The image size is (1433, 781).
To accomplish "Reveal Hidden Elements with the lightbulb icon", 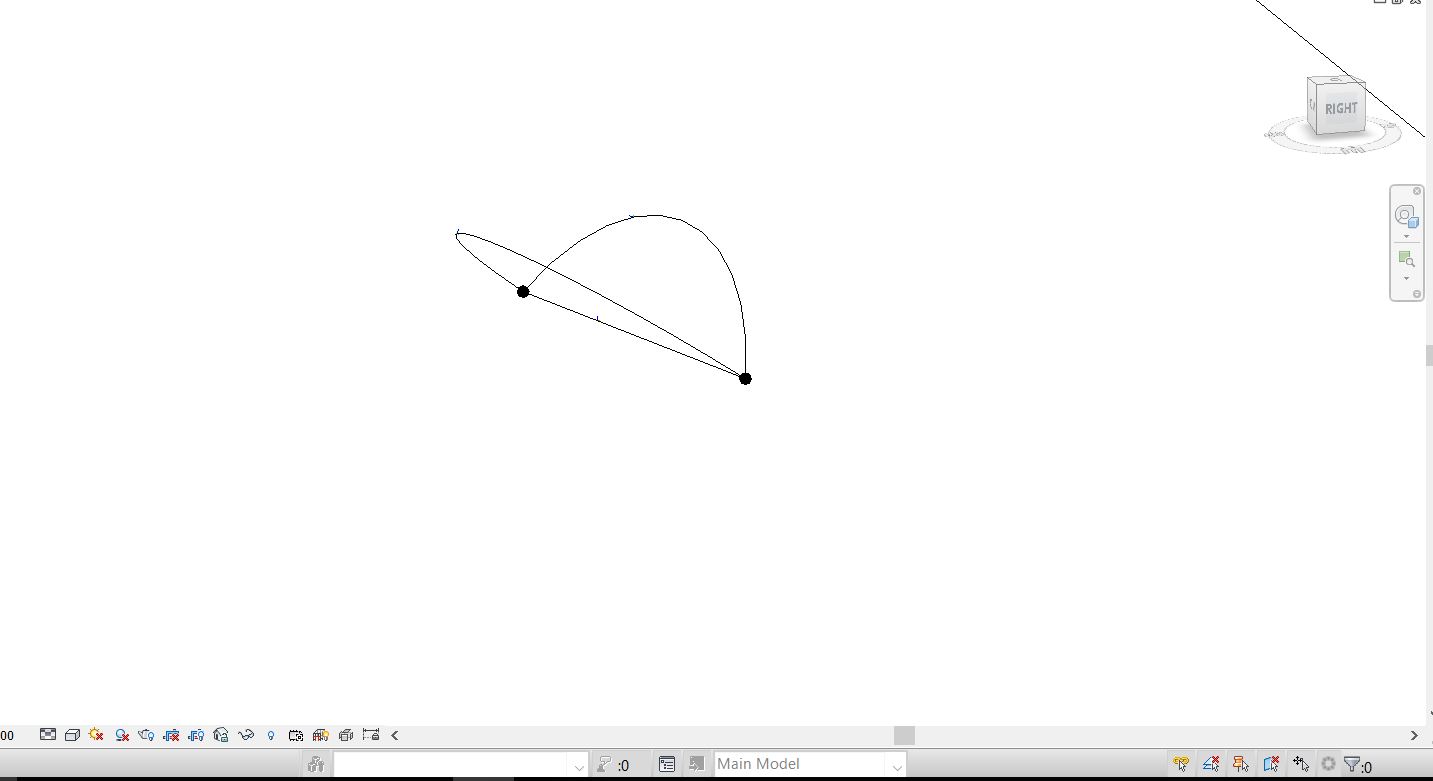I will 271,735.
